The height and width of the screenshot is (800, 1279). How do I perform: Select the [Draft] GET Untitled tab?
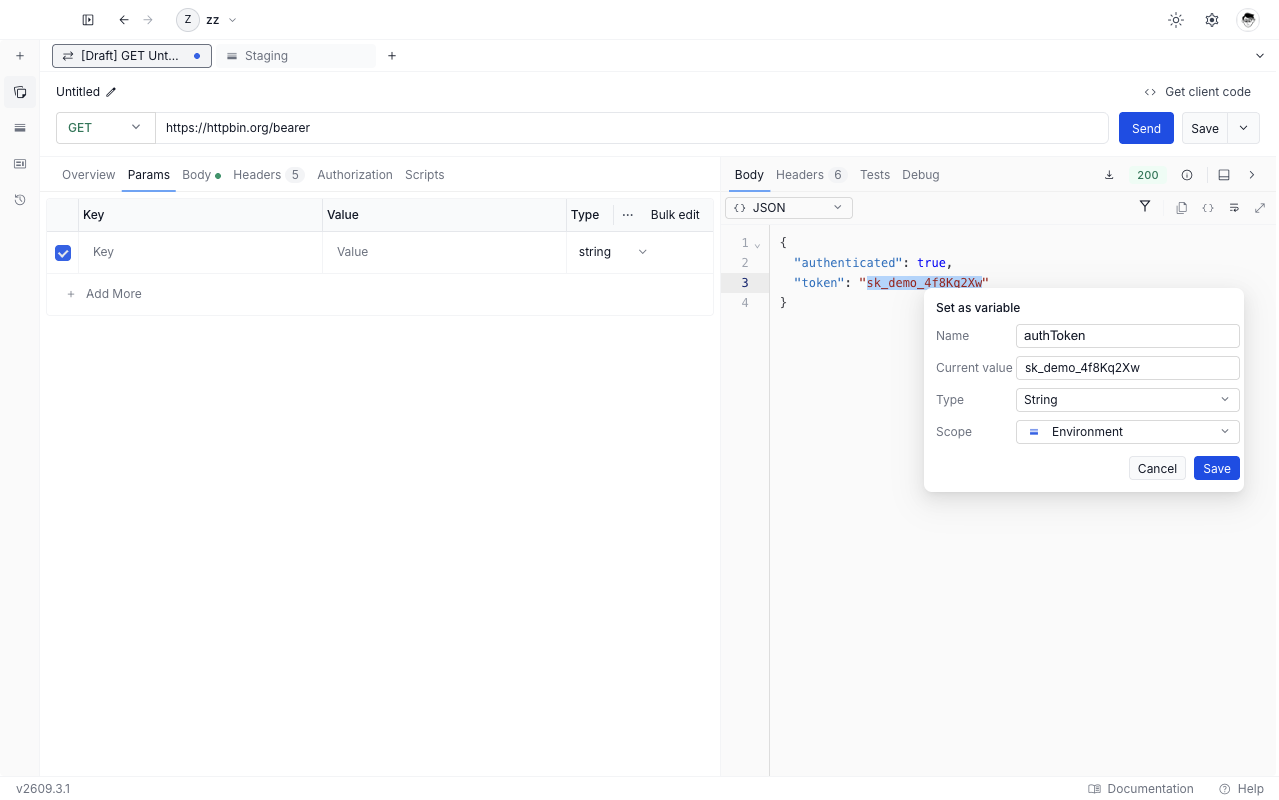point(132,56)
